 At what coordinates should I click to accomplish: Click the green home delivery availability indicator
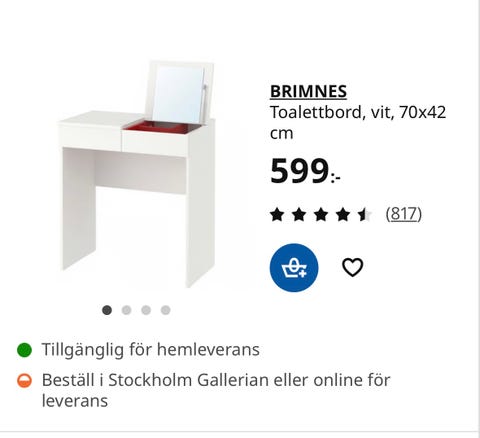(x=24, y=350)
